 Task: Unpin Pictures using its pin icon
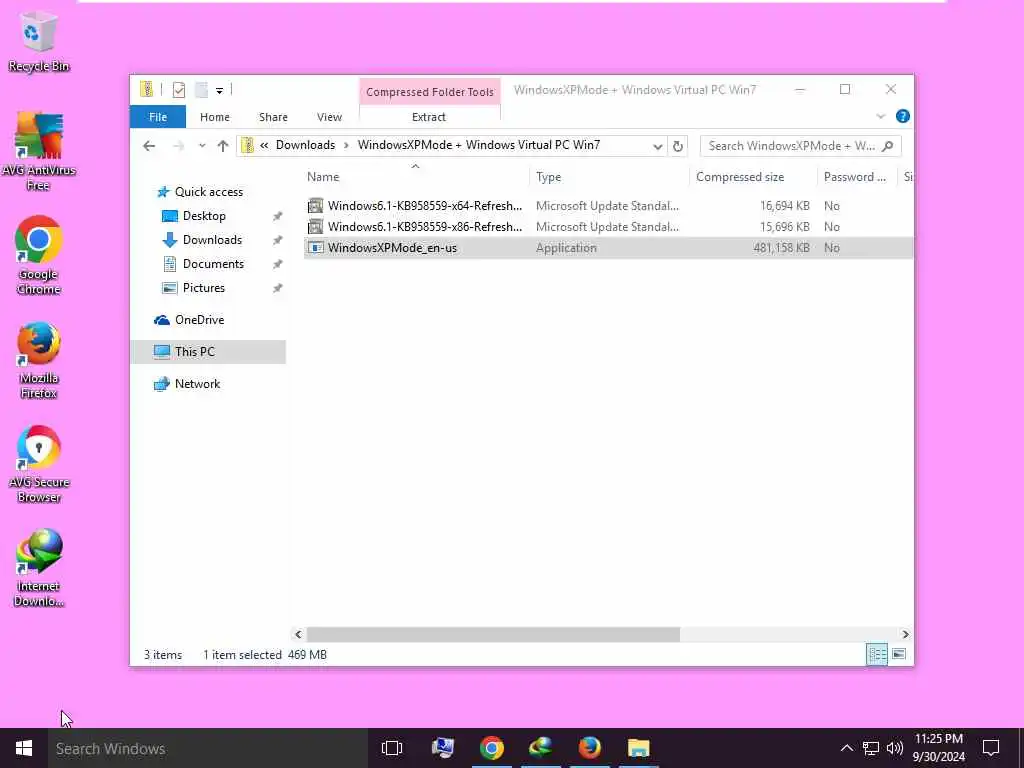pos(278,288)
